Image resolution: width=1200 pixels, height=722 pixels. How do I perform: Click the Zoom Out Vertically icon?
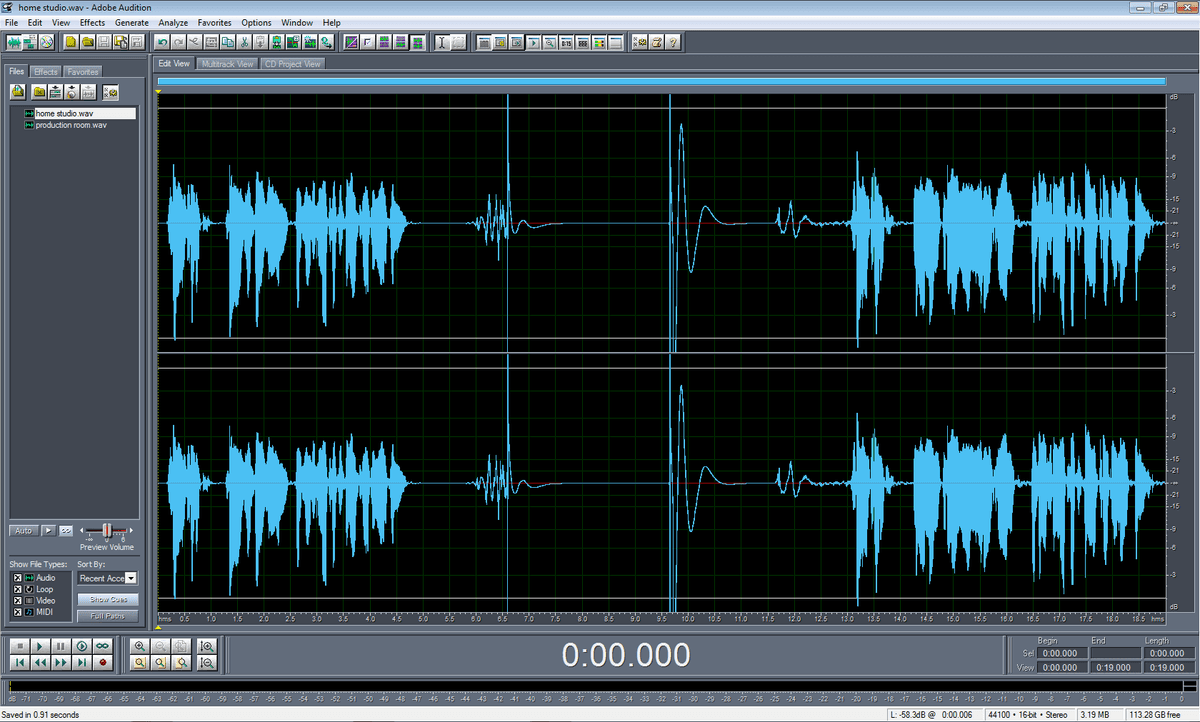pyautogui.click(x=207, y=662)
